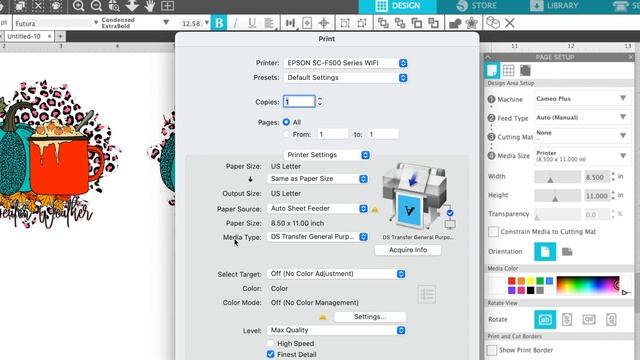Click the From page number field

coord(333,134)
